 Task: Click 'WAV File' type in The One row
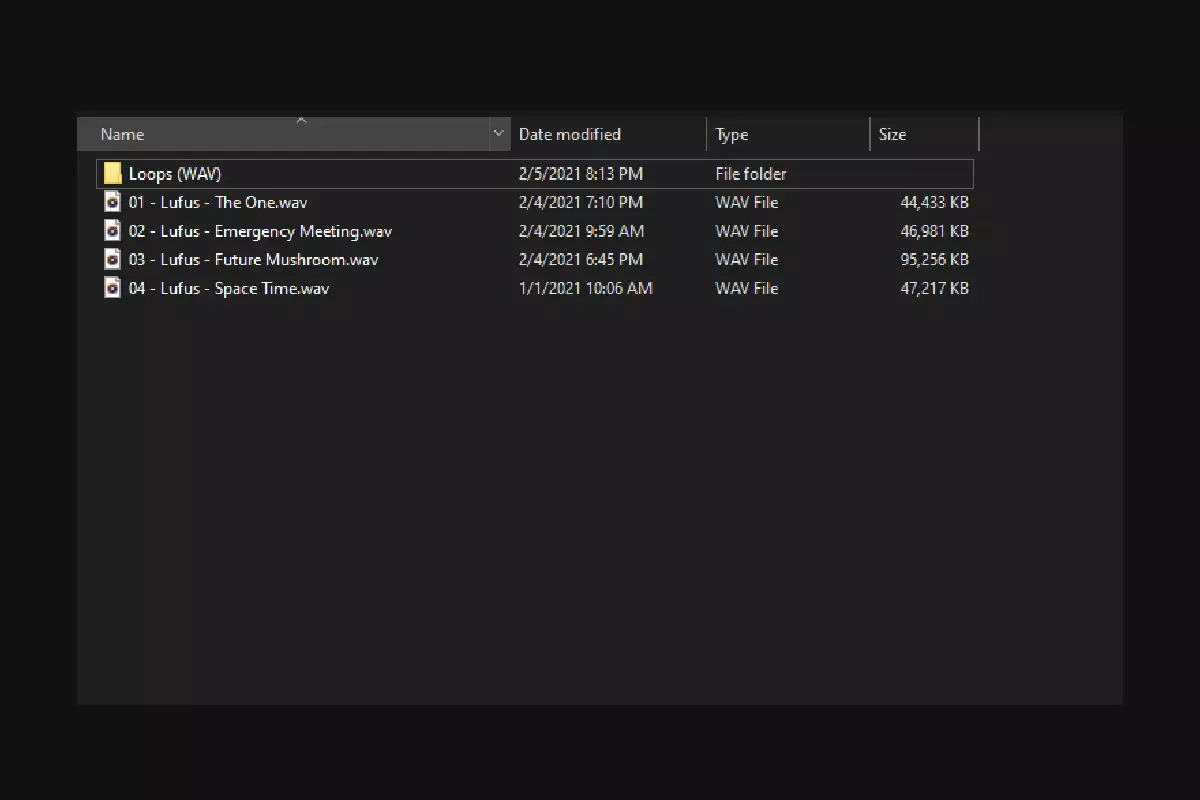747,202
